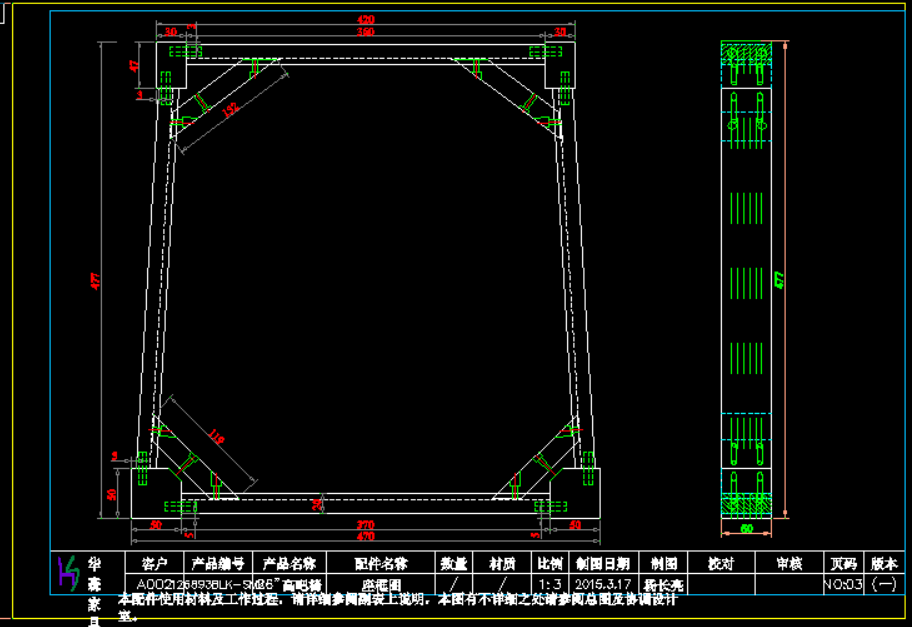
Task: Click the 477 dimension beside the side view
Action: (x=780, y=281)
